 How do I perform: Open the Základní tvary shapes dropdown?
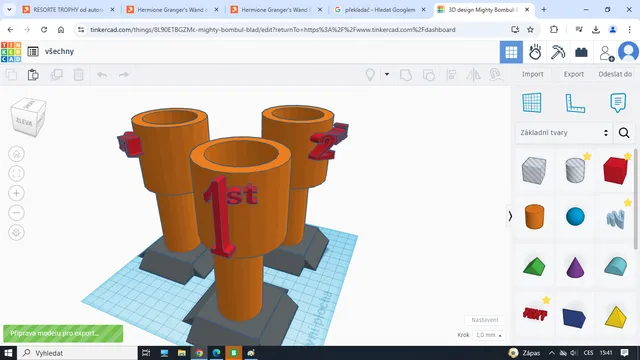click(x=564, y=133)
